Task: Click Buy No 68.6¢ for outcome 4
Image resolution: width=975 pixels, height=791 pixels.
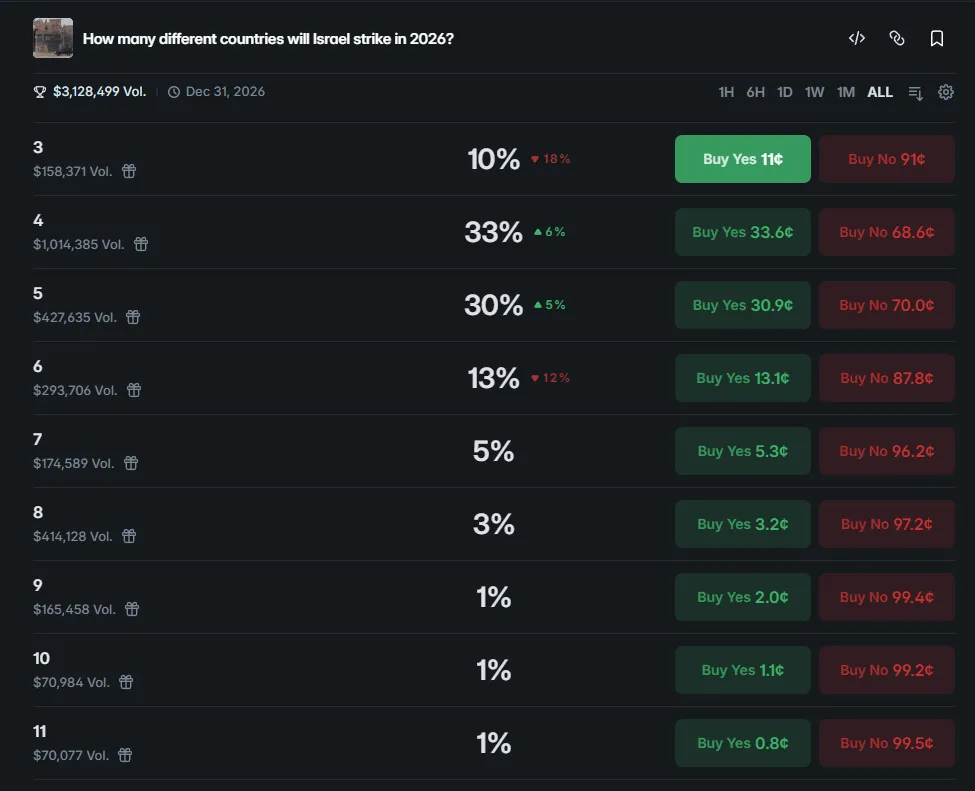Action: point(887,232)
